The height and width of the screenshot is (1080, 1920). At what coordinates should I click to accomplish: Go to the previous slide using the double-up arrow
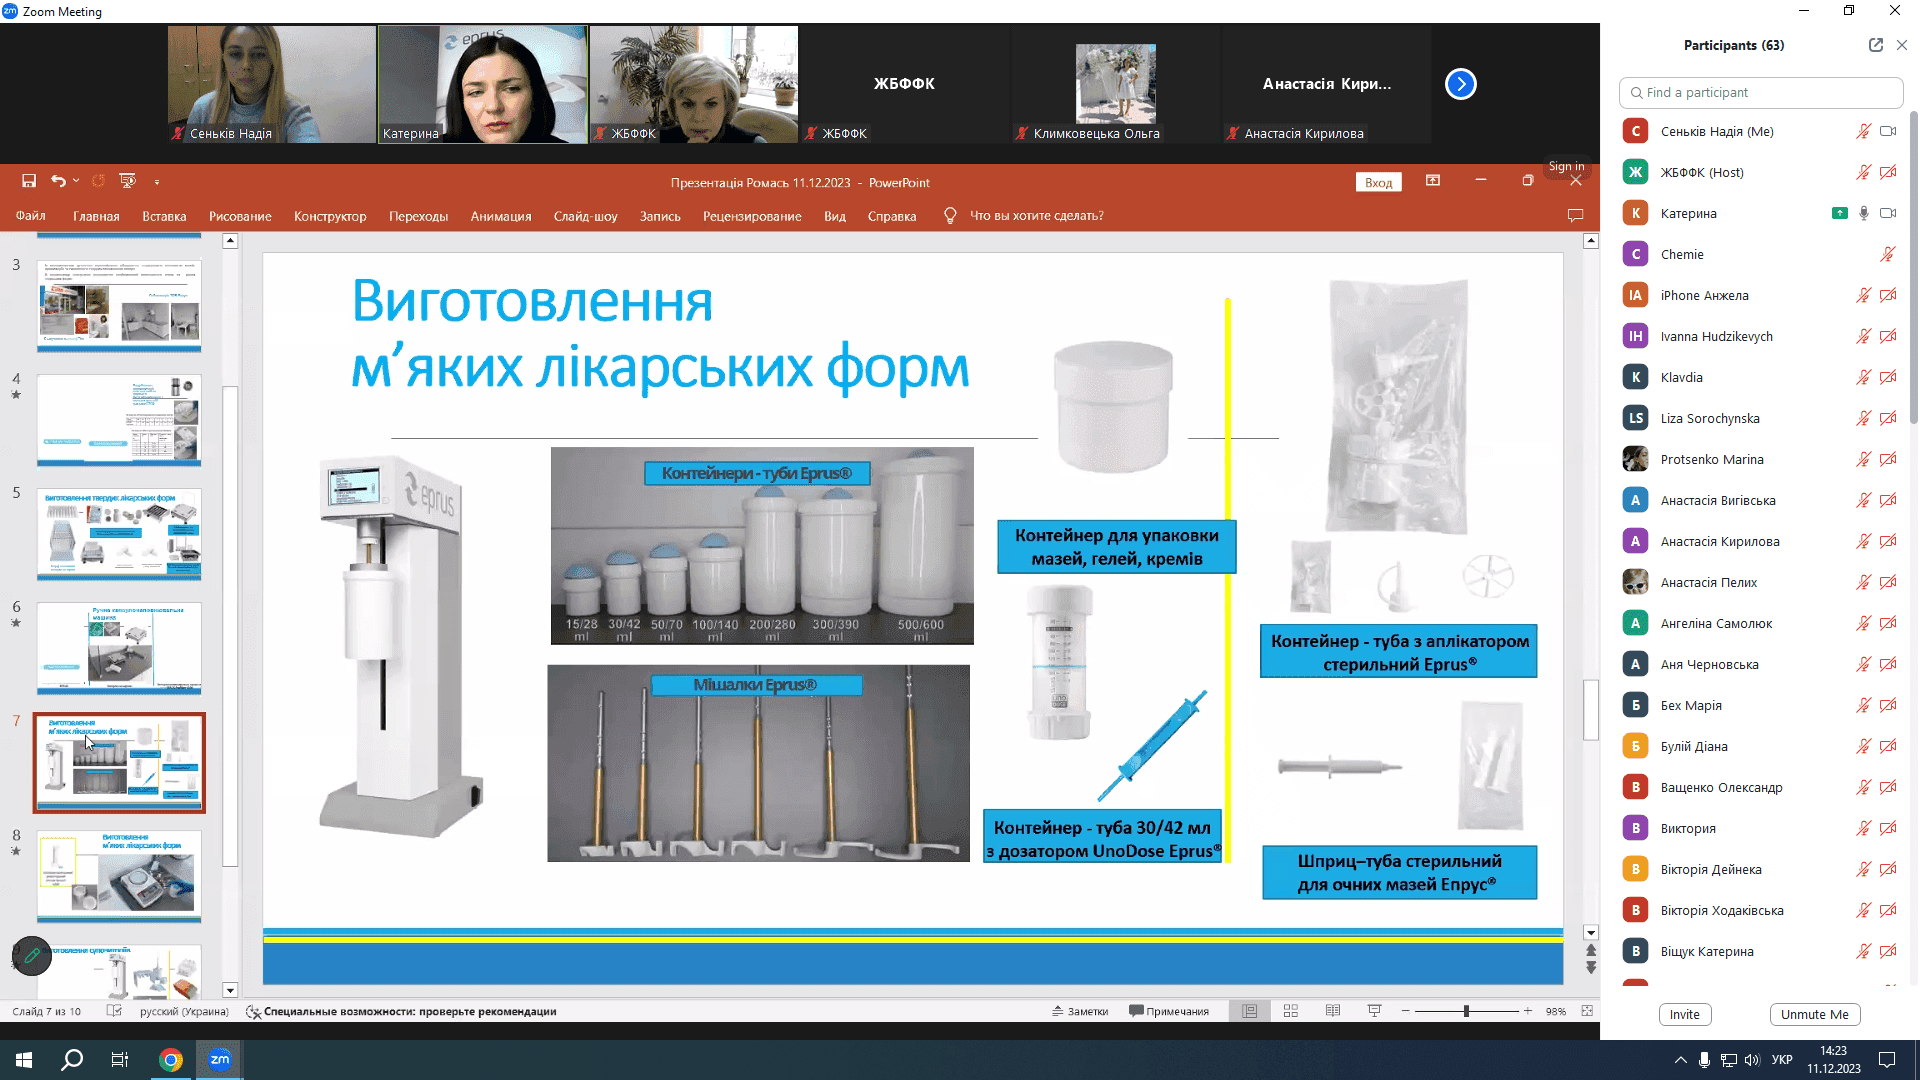click(1591, 951)
